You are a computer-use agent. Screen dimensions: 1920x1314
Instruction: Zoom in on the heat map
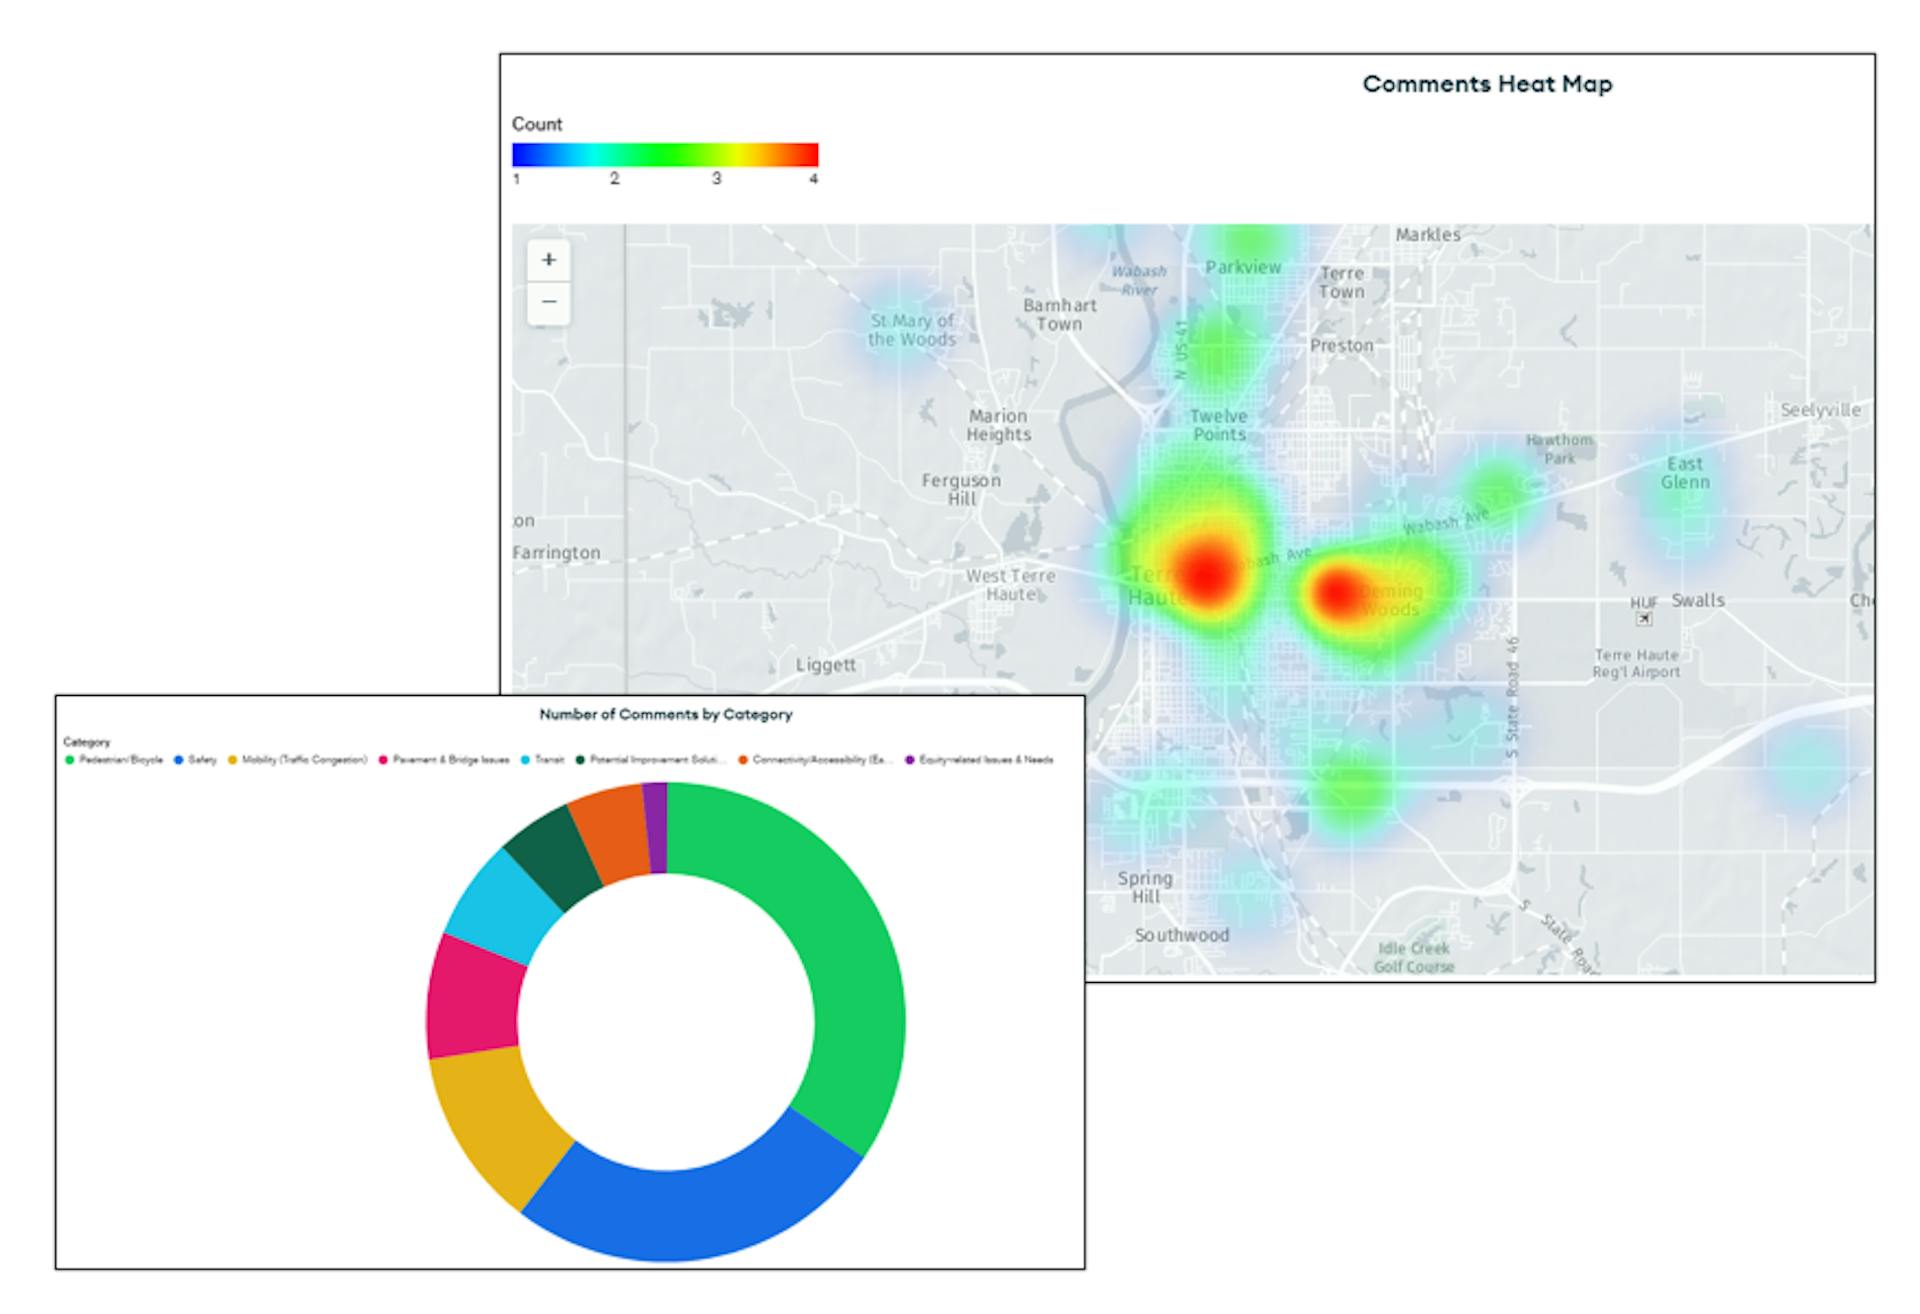pyautogui.click(x=548, y=260)
